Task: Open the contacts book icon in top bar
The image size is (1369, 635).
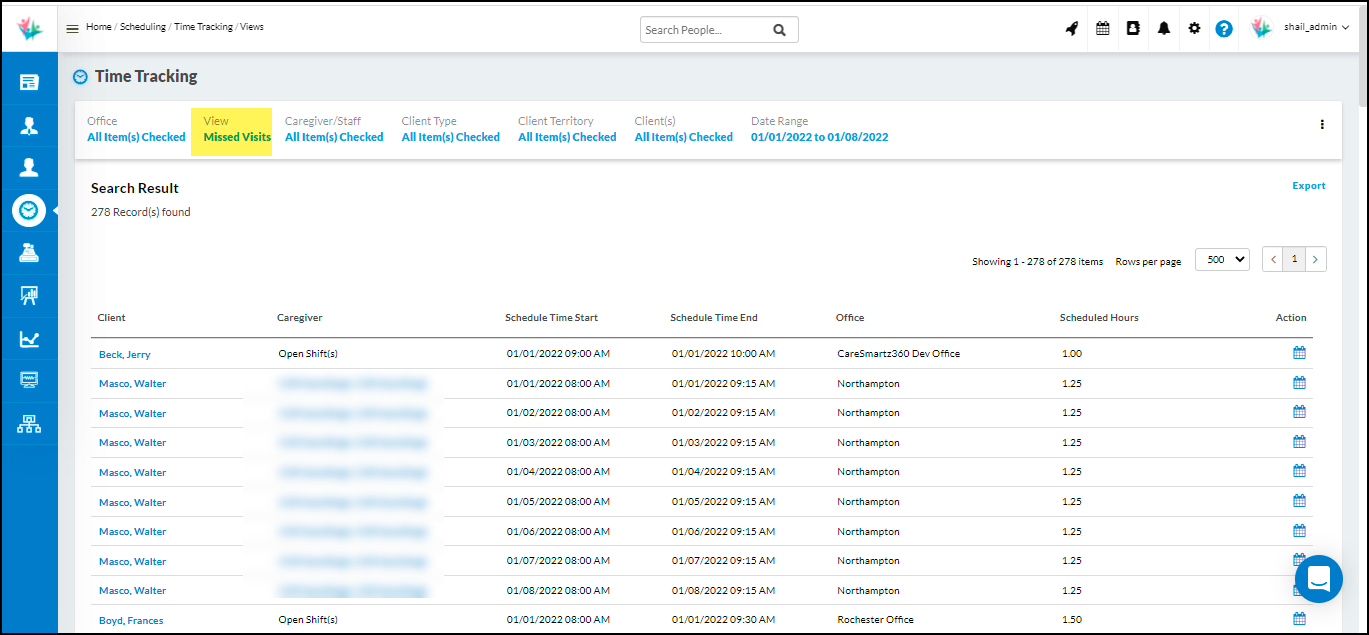Action: 1133,29
